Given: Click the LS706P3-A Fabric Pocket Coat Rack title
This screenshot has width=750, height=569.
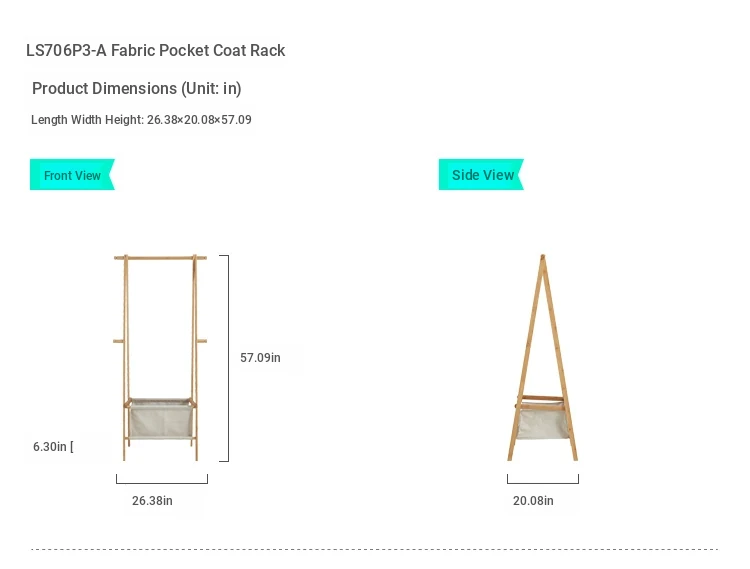Looking at the screenshot, I should pos(155,50).
